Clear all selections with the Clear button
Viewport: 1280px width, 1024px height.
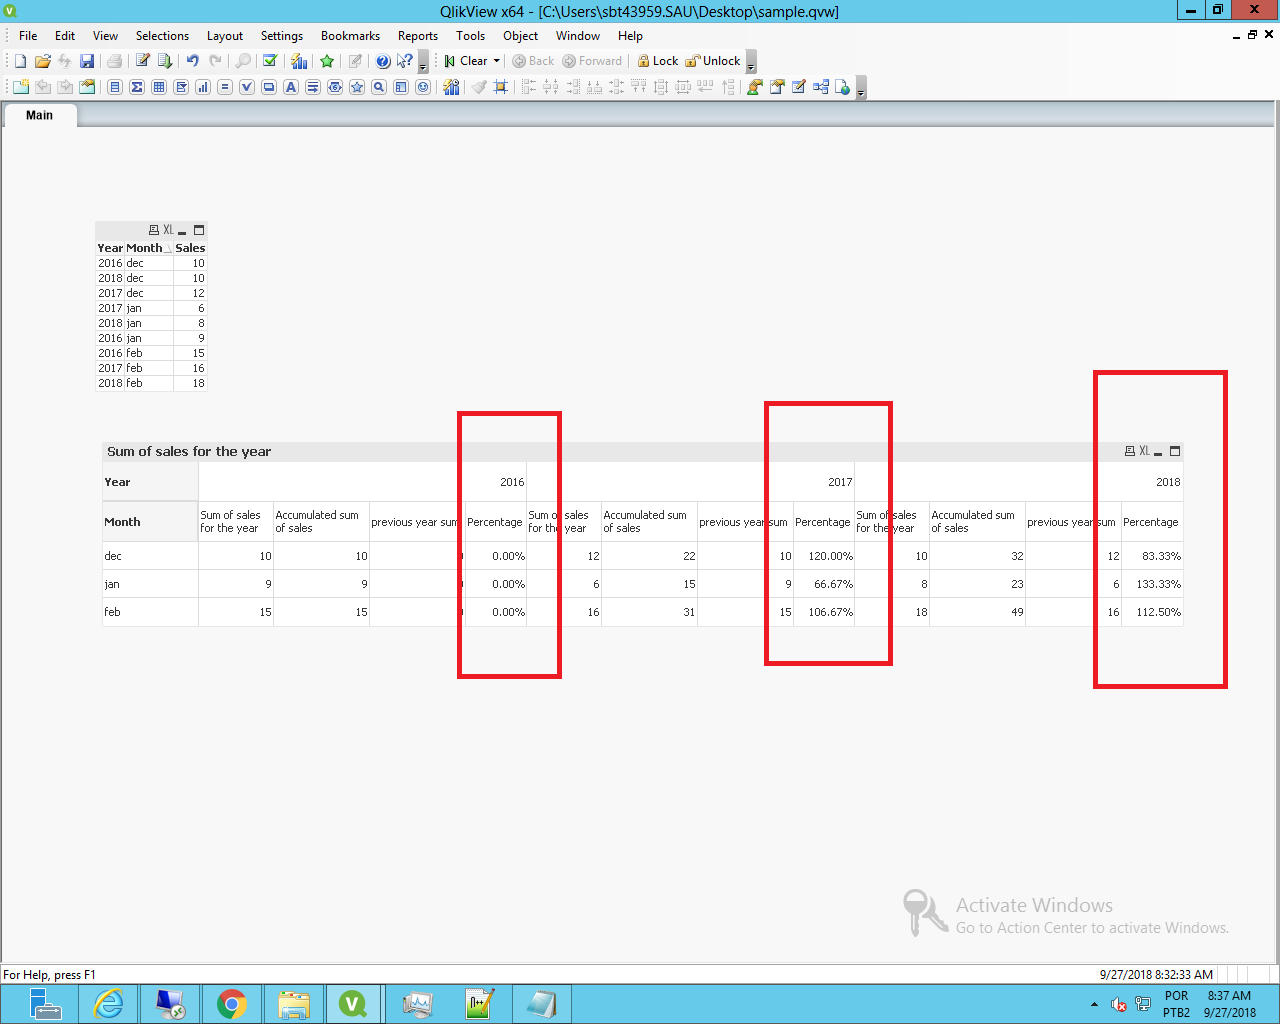466,61
